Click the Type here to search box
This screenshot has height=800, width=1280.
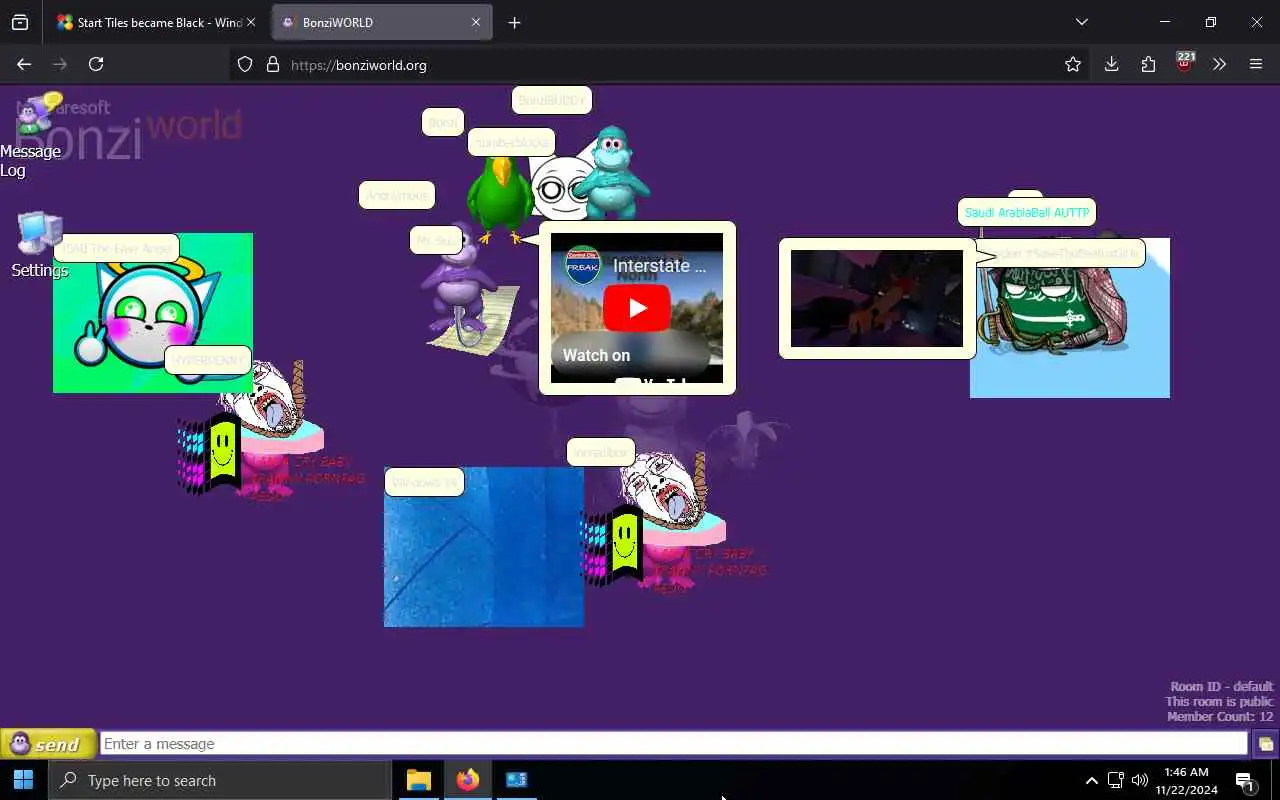point(220,780)
